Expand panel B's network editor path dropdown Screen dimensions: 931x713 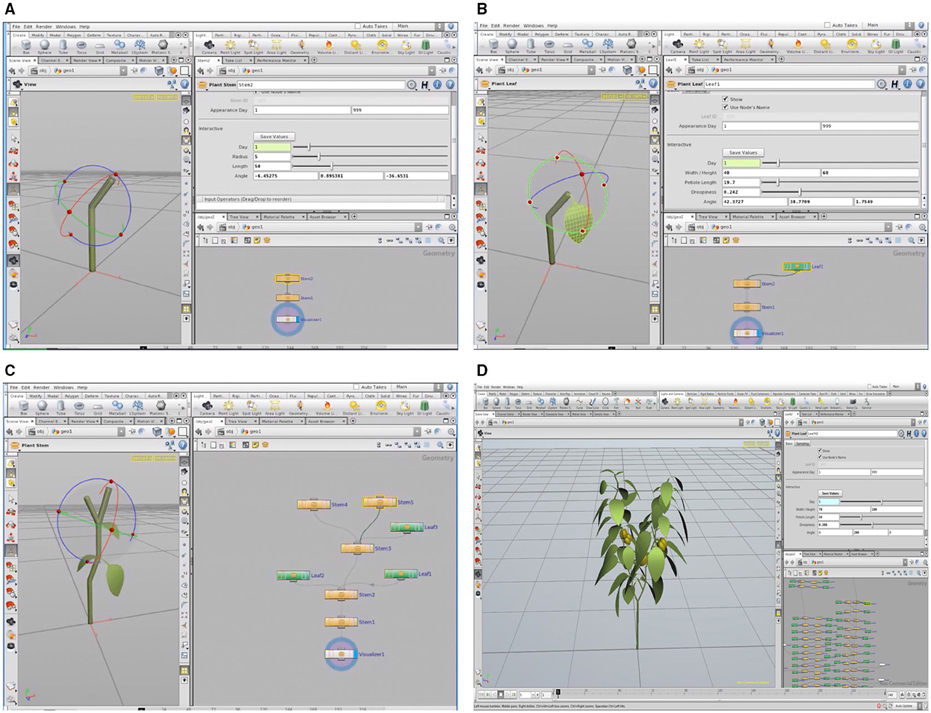click(x=886, y=227)
